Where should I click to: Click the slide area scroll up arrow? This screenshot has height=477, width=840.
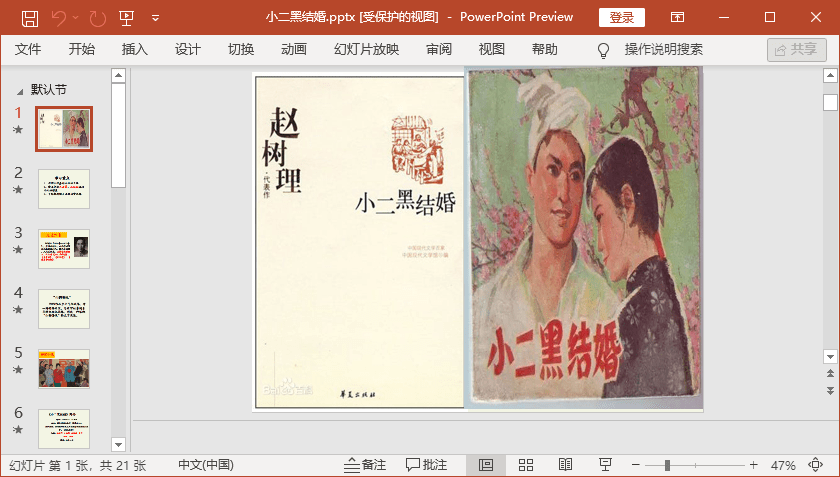[830, 76]
